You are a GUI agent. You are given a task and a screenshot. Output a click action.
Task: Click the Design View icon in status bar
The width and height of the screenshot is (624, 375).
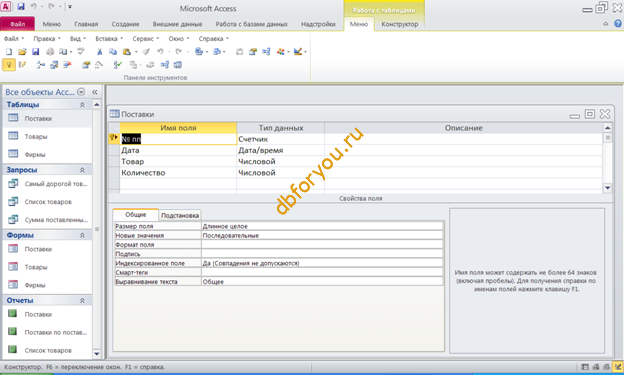[x=618, y=367]
